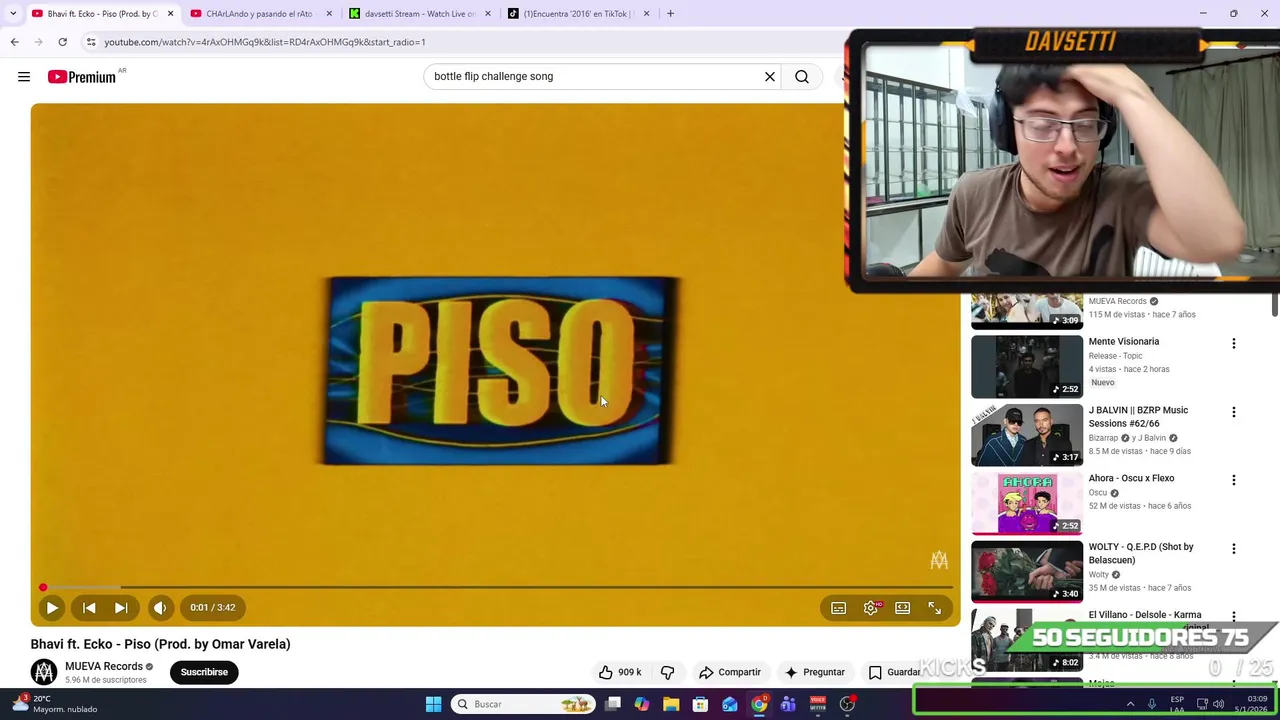Open Ahora - Oscu x Flexo video title

pos(1131,478)
